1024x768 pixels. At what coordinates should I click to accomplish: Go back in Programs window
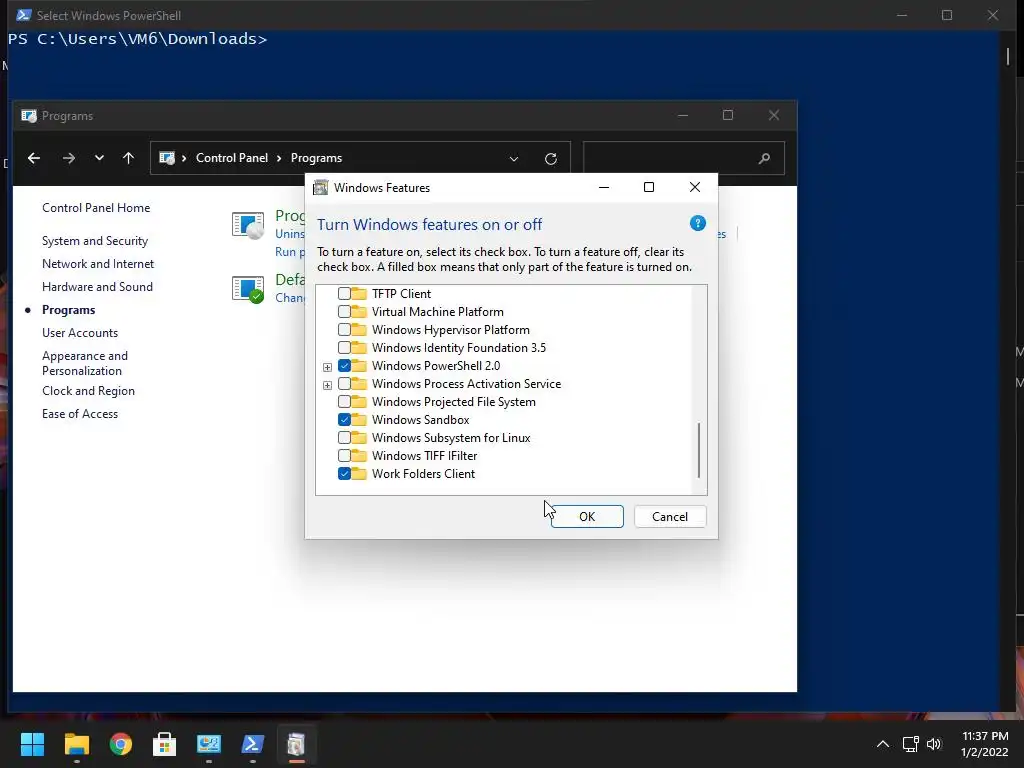coord(34,158)
